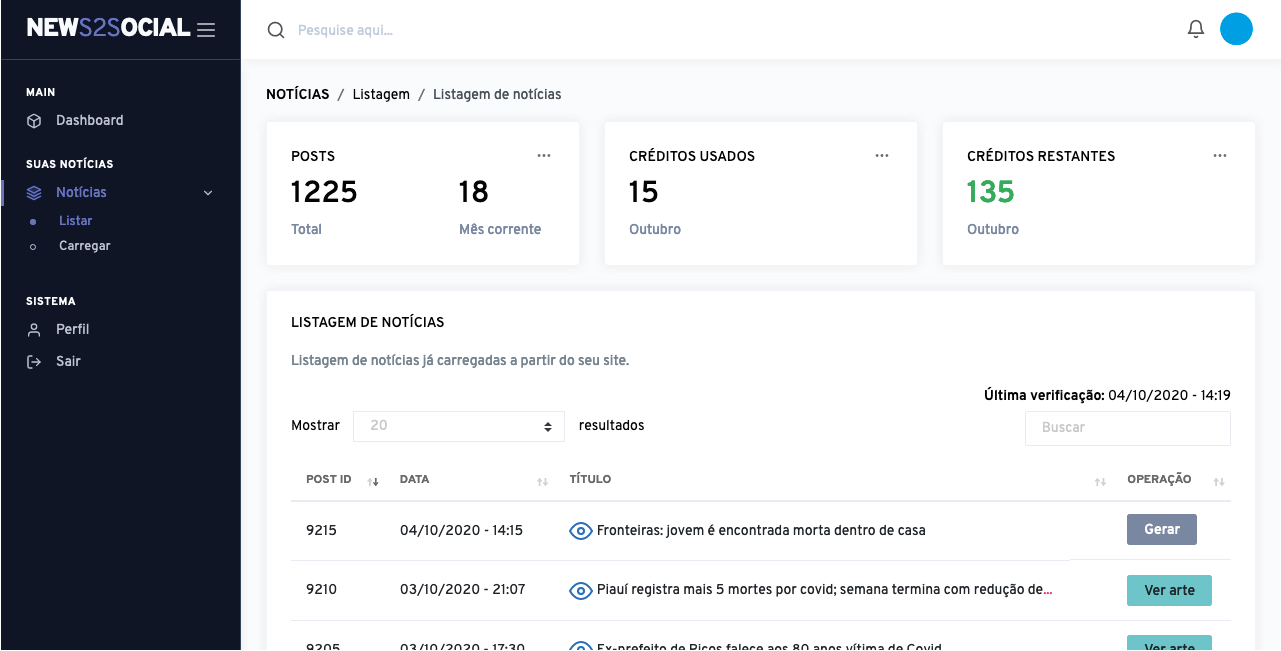Open notifications bell icon
Screen dimensions: 1281x651
tap(1195, 29)
